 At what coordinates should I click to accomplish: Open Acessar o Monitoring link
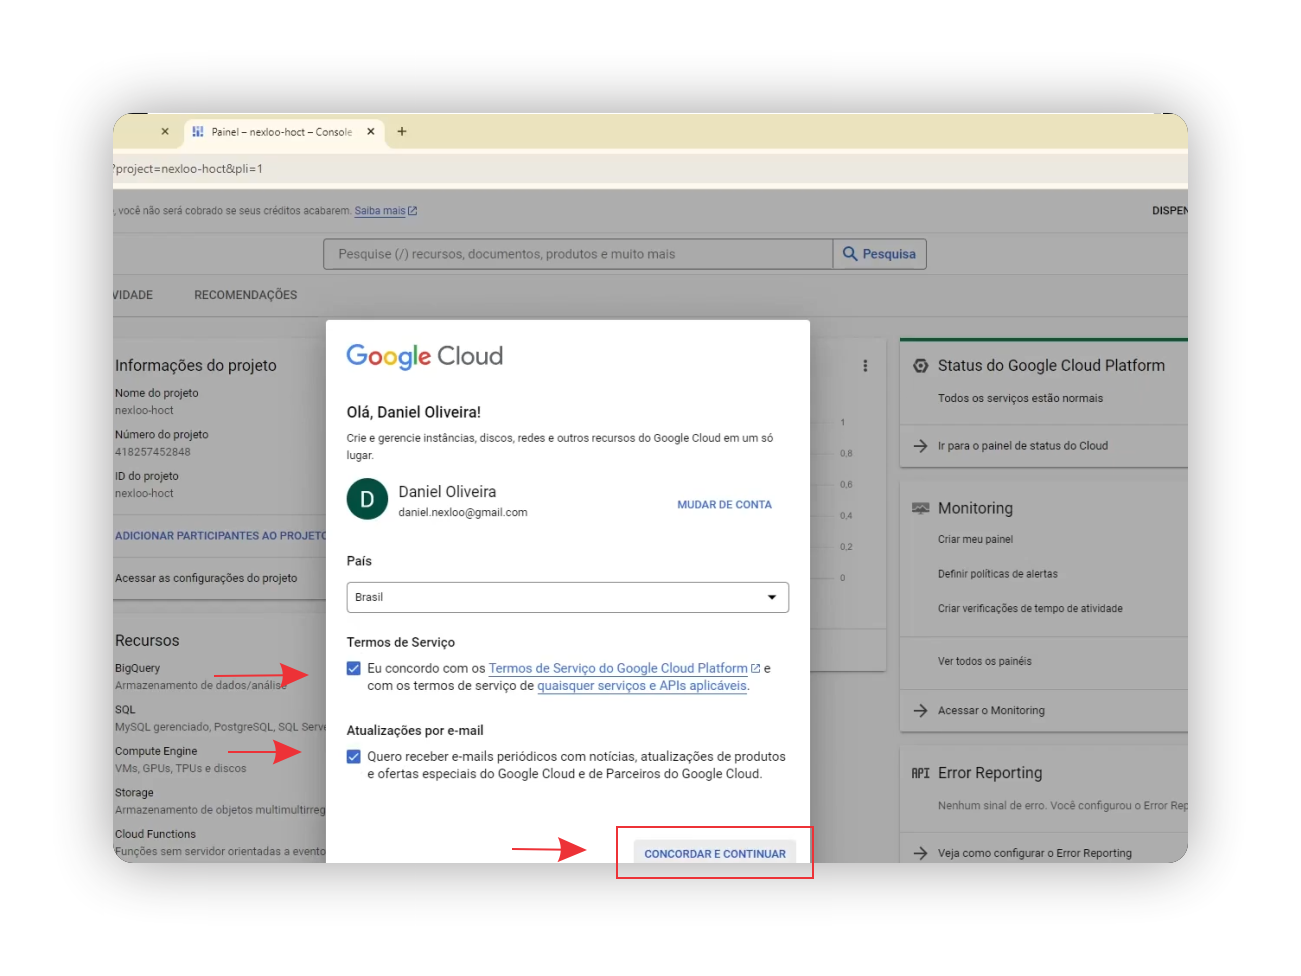(991, 711)
